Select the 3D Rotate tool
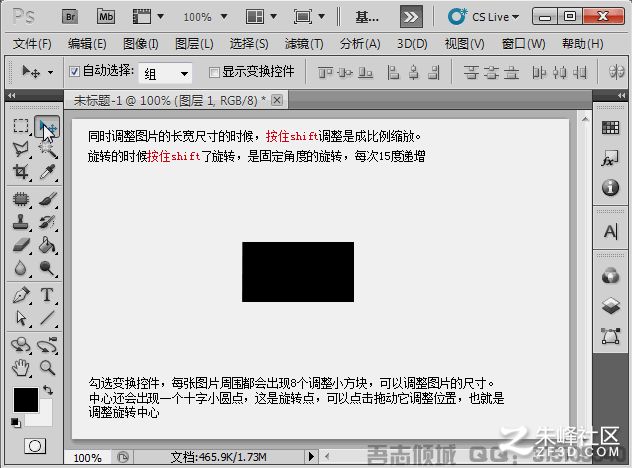 pos(21,345)
